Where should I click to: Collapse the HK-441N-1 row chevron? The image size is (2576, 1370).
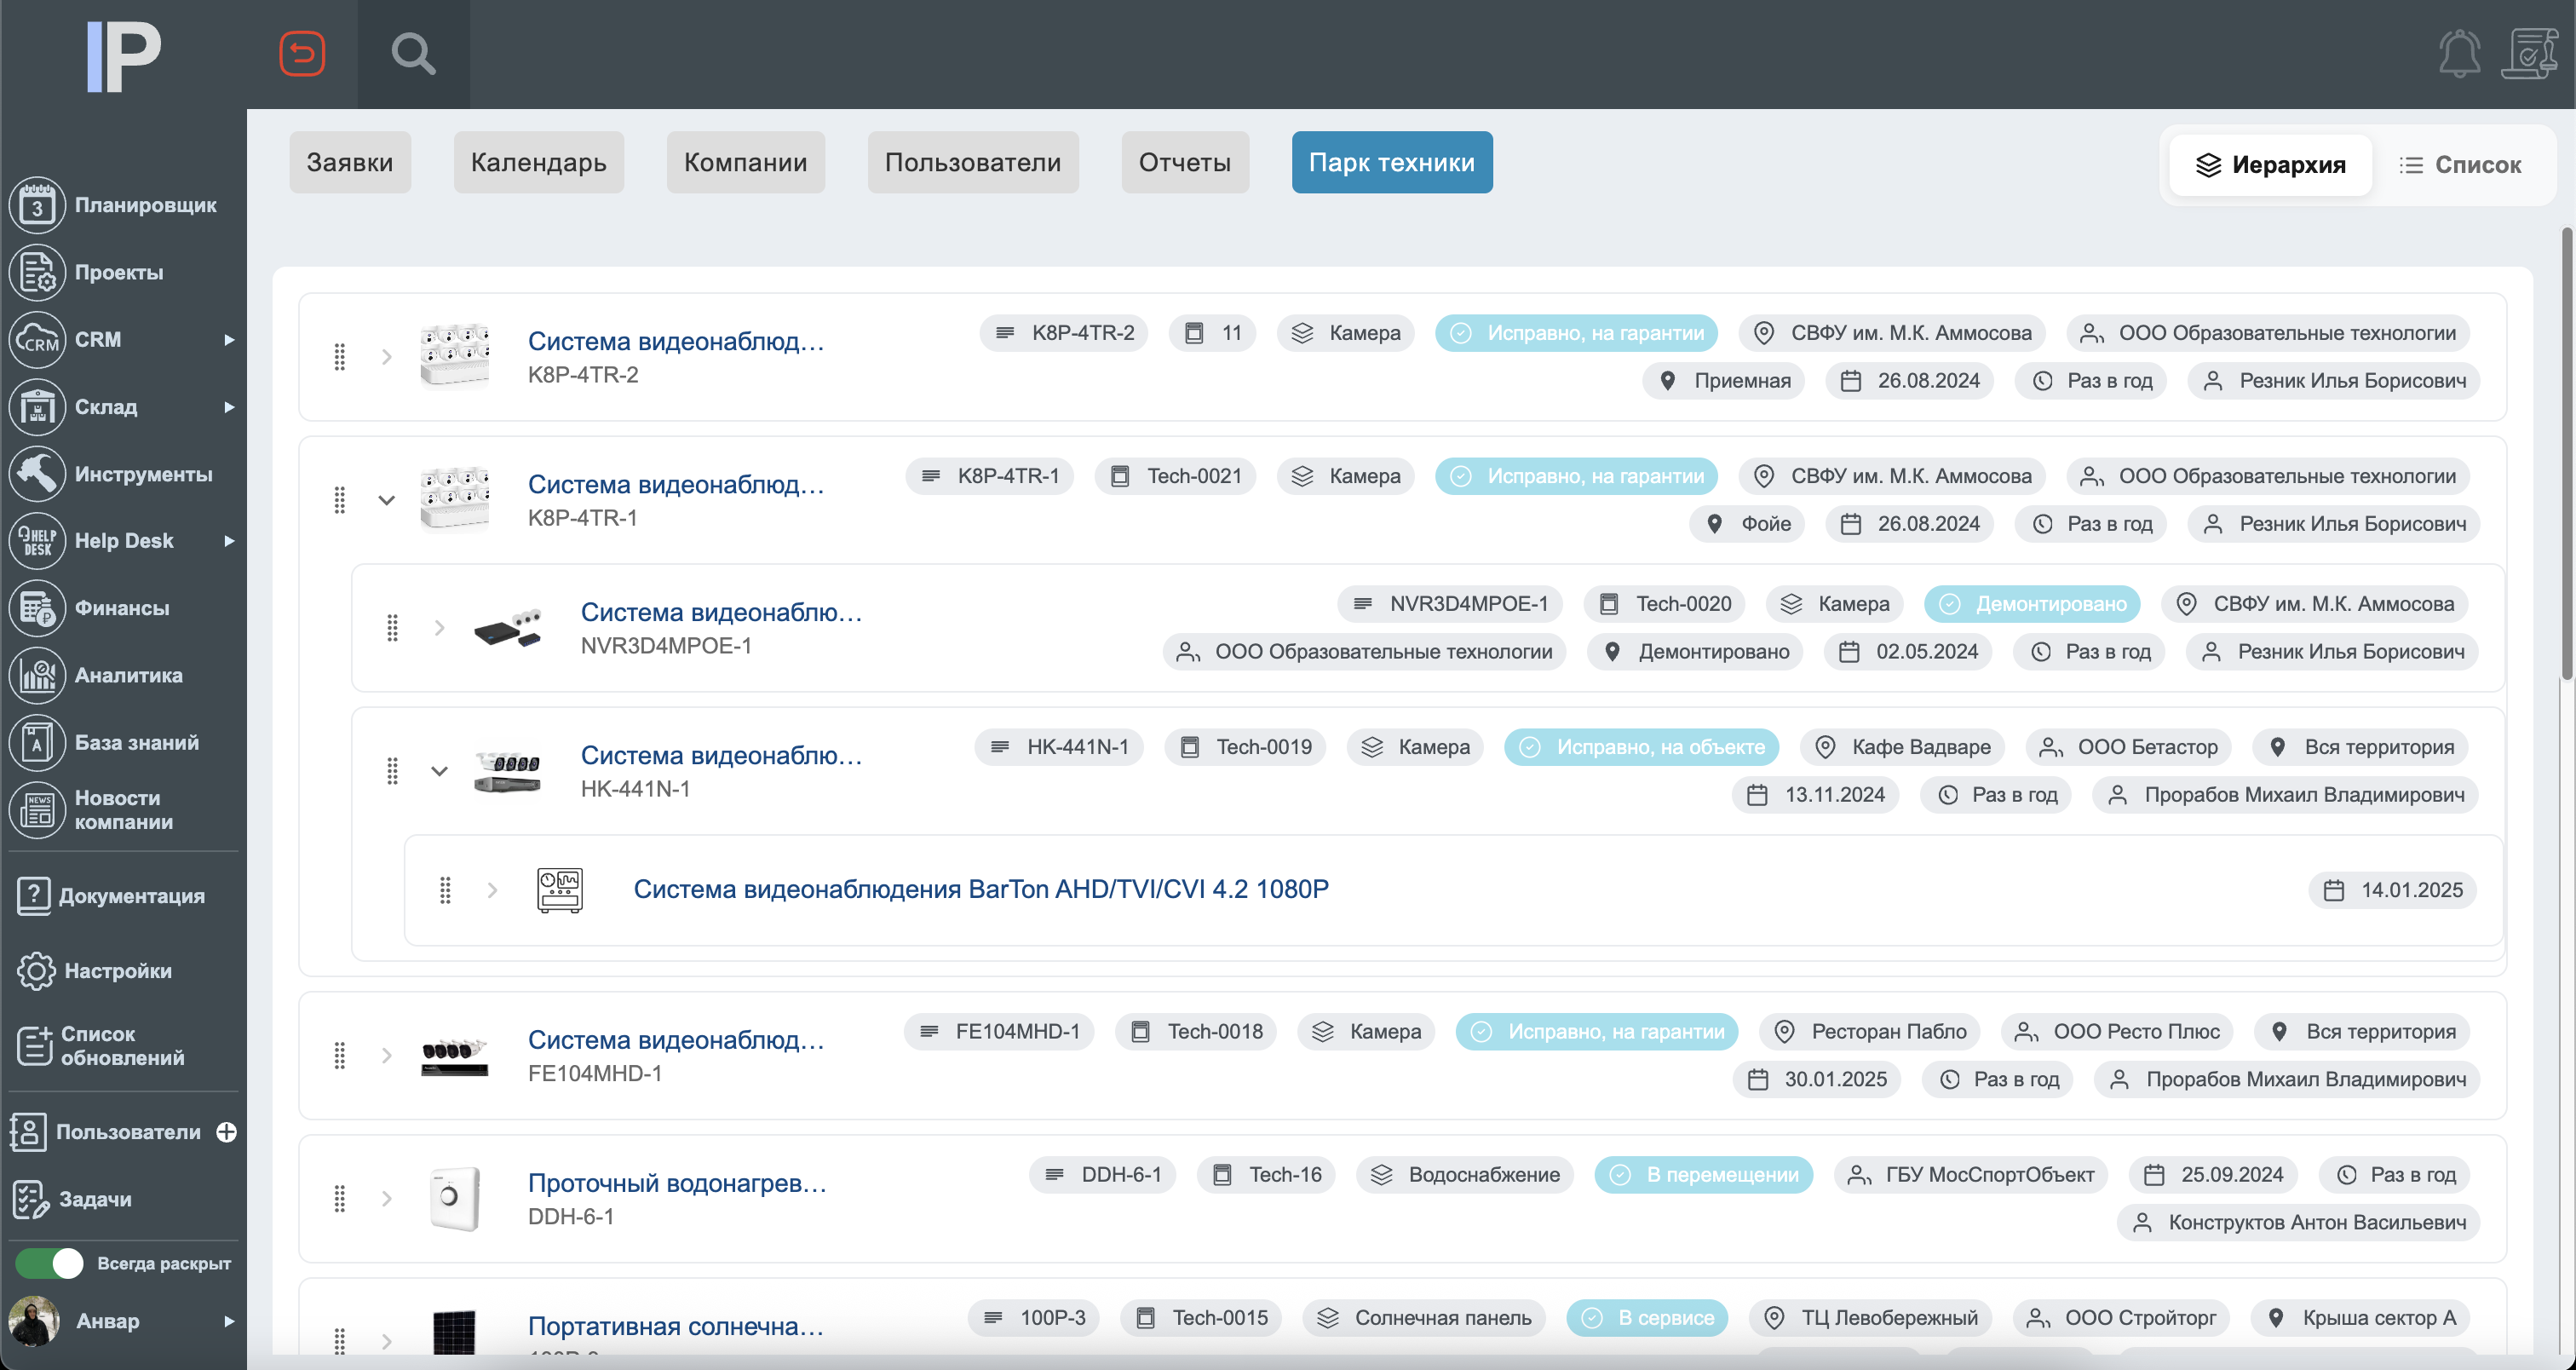coord(439,771)
